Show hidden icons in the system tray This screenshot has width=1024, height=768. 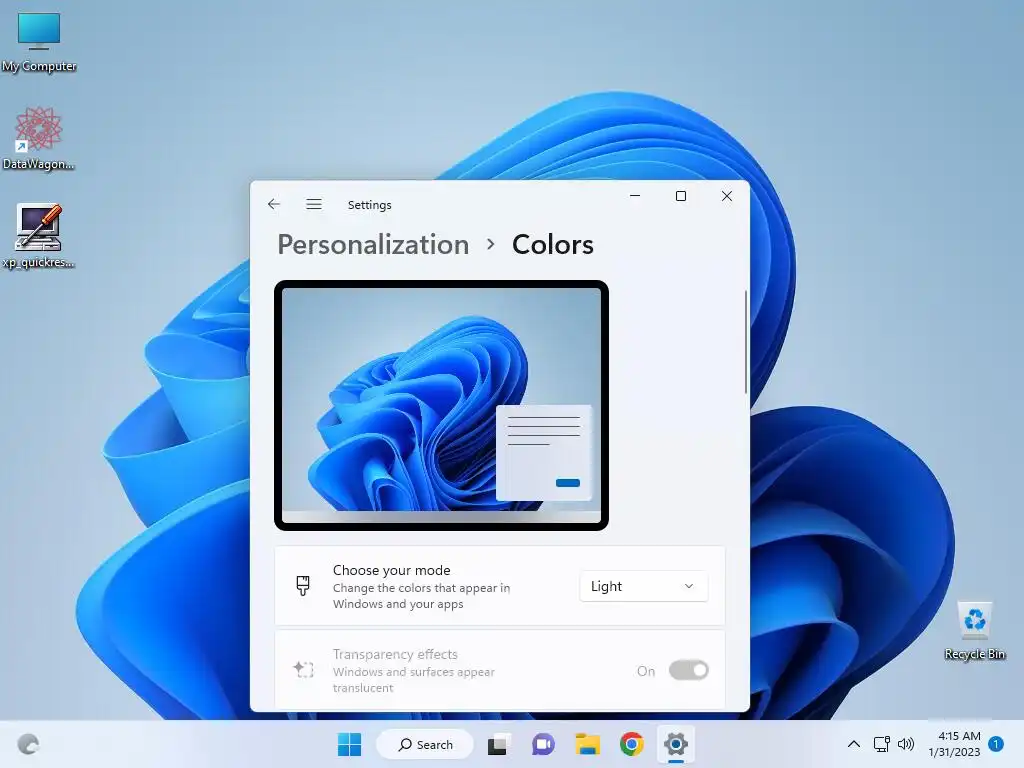[854, 744]
